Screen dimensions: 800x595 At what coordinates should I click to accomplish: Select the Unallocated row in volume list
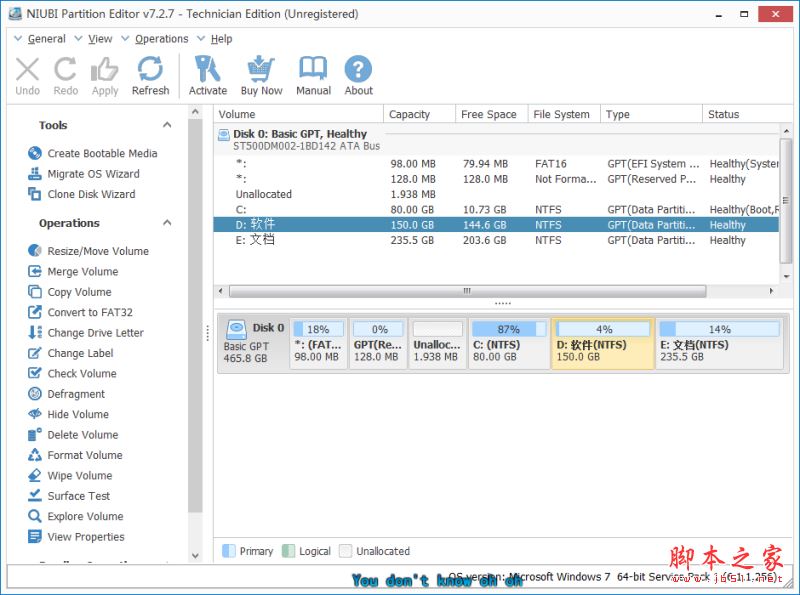[496, 194]
